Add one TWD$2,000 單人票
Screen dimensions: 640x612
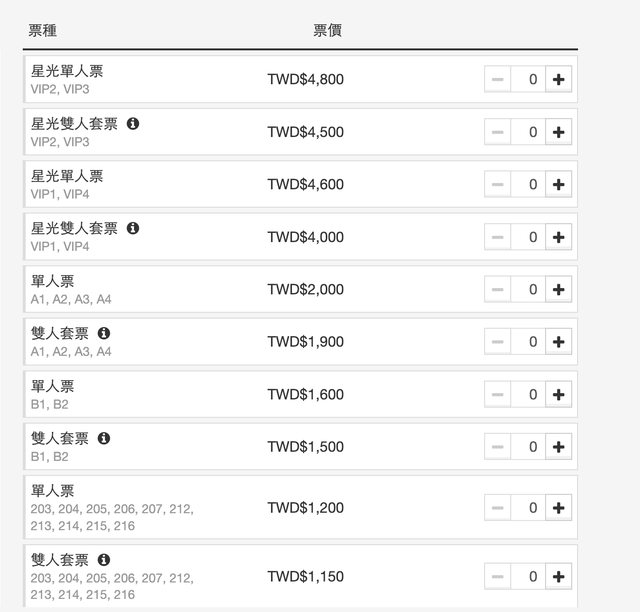point(558,290)
